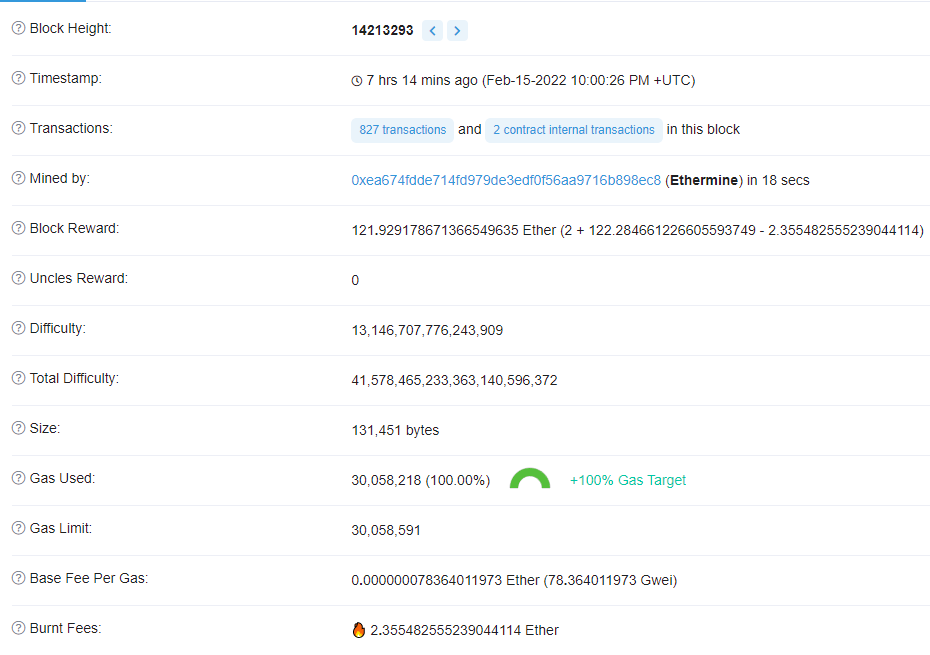Click the help icon beside Burnt Fees
This screenshot has width=930, height=655.
pyautogui.click(x=18, y=628)
